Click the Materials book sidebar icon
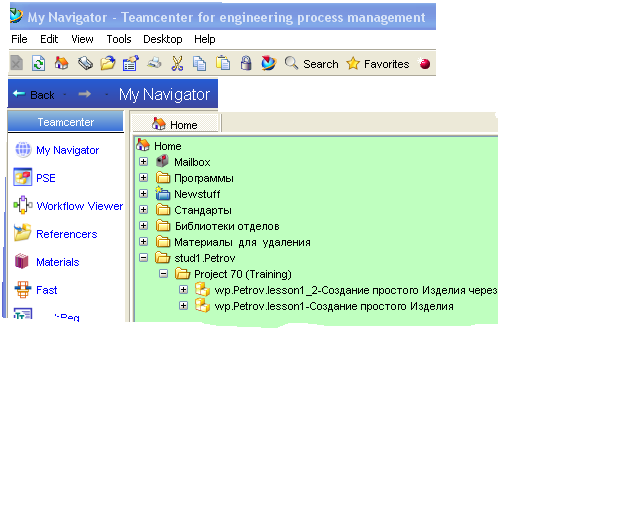This screenshot has width=640, height=512. coord(22,261)
